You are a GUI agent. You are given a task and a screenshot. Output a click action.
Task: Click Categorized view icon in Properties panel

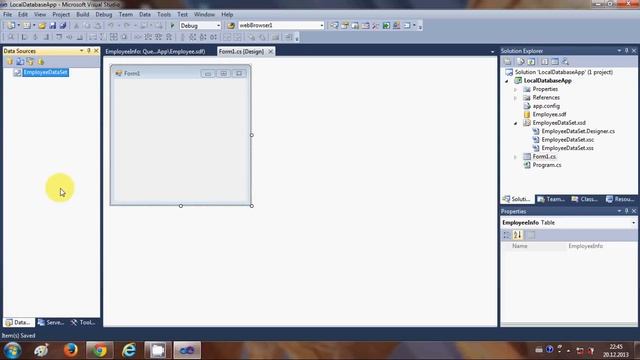[x=507, y=235]
